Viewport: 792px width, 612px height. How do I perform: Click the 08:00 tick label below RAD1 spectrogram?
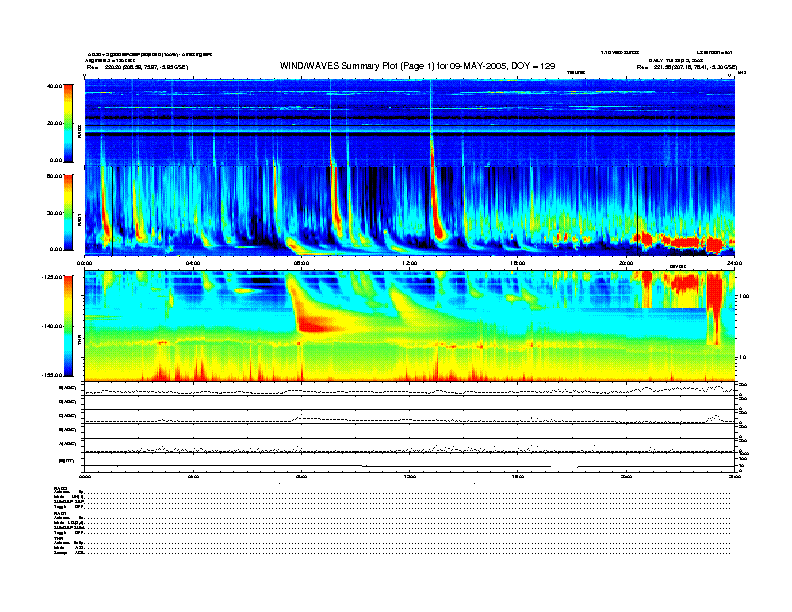(x=301, y=263)
